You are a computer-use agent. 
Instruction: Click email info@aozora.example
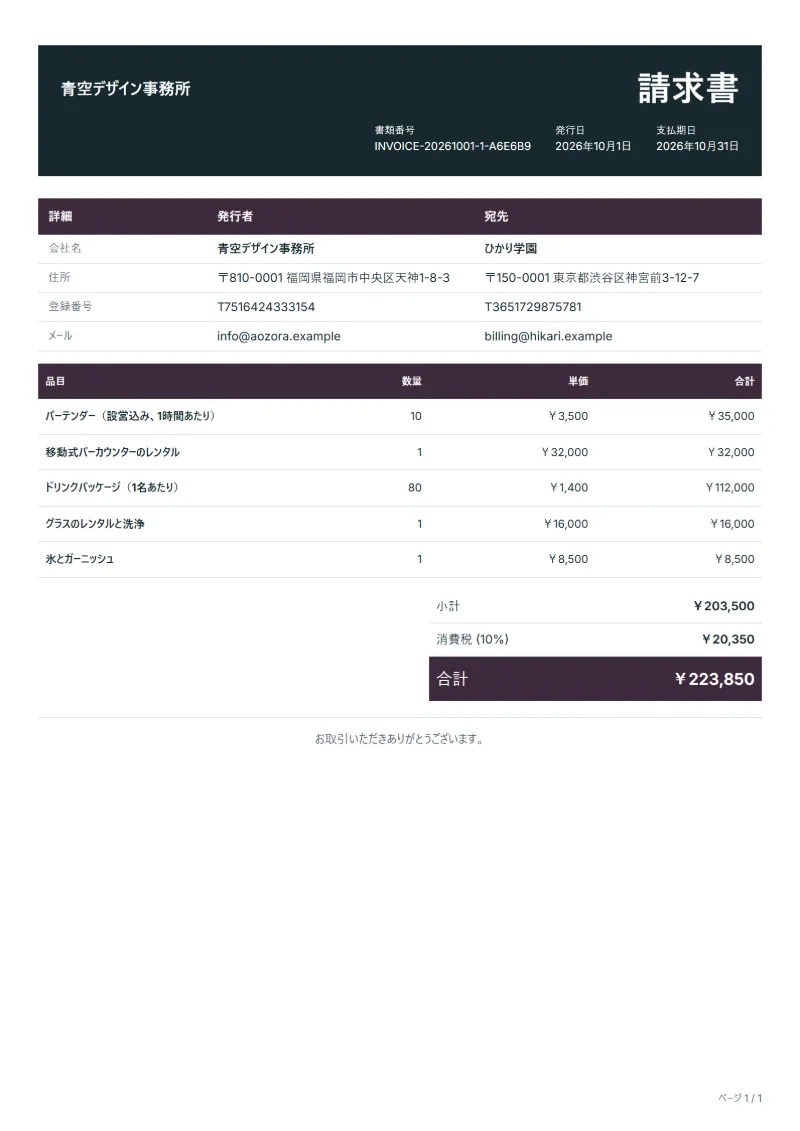click(278, 336)
